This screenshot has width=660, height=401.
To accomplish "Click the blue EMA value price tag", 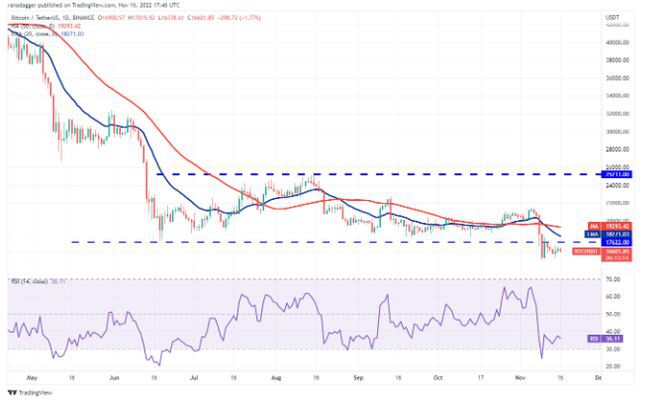I will (x=615, y=234).
